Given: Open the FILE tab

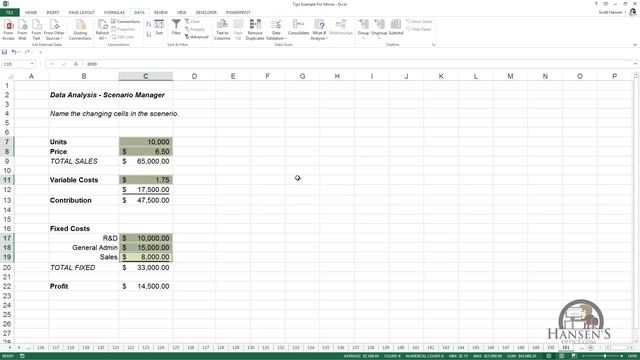Looking at the screenshot, I should (x=9, y=12).
